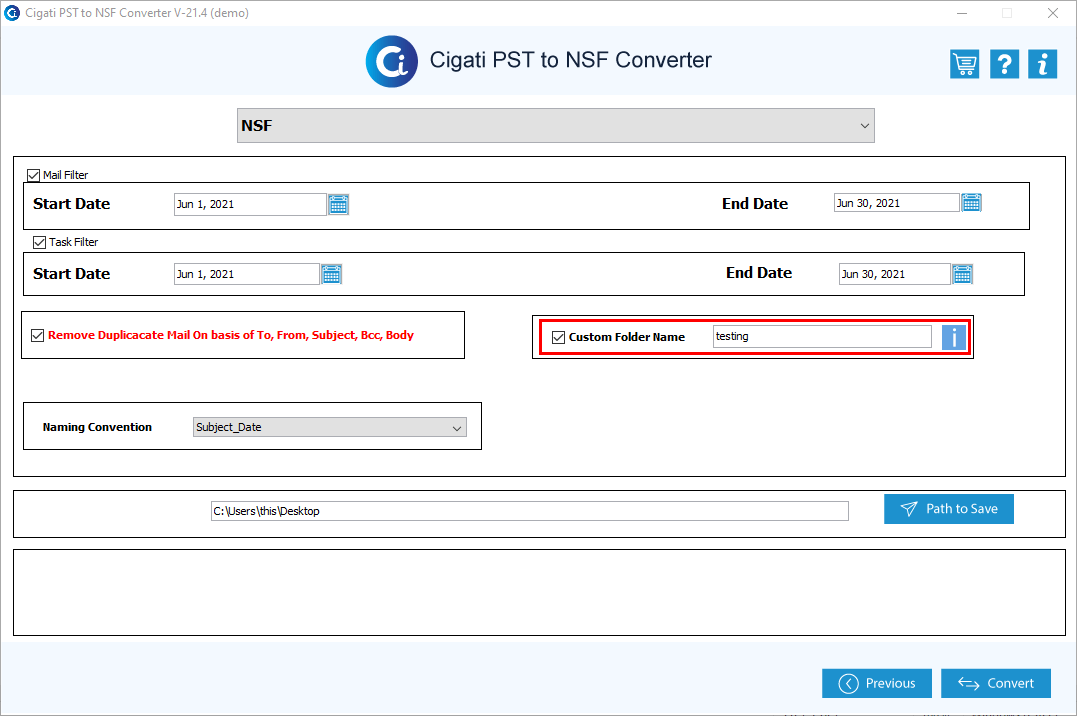Show info about Custom Folder Name
This screenshot has height=716, width=1077.
tap(953, 337)
